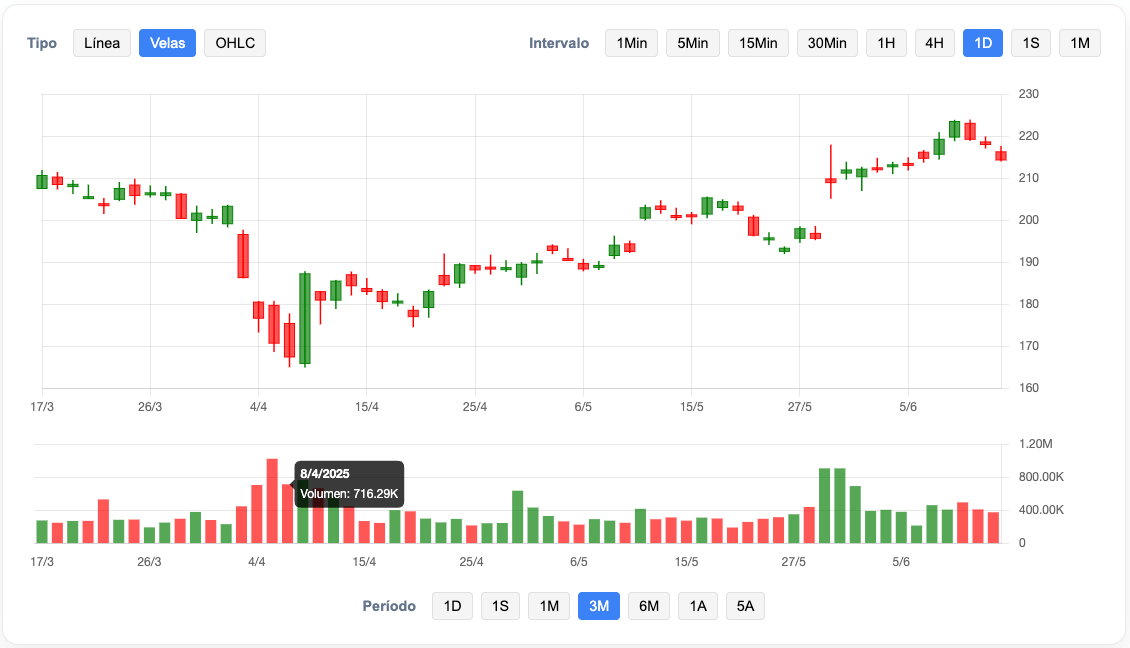The image size is (1130, 648).
Task: Click the last red candle on the chart
Action: click(x=1001, y=155)
